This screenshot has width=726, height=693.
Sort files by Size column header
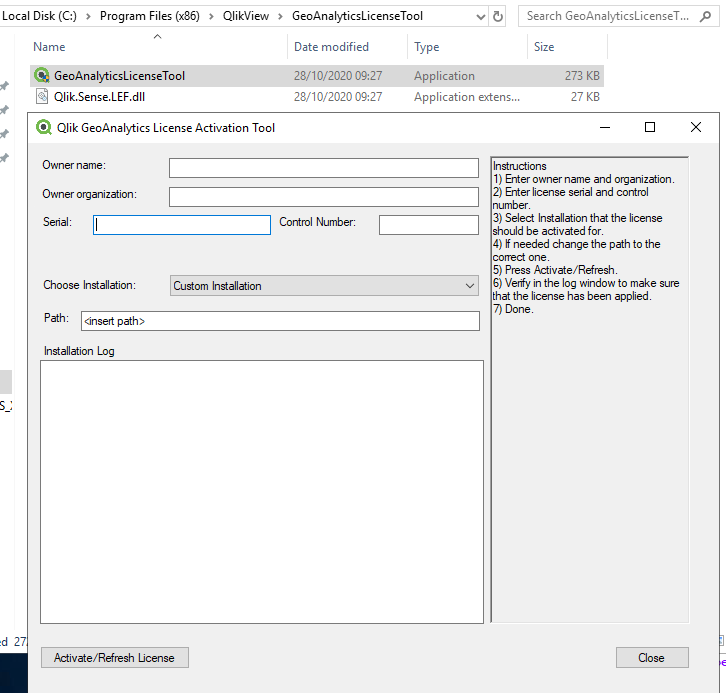(x=544, y=47)
